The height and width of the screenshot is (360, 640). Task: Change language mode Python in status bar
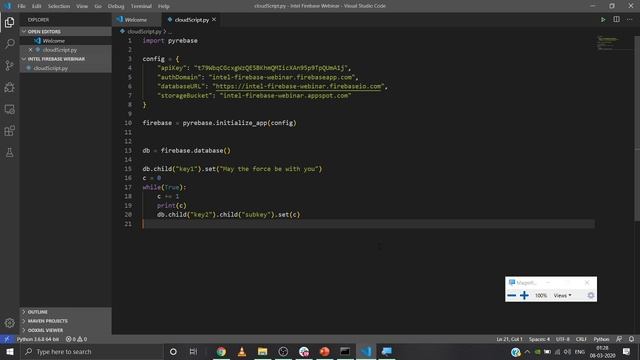click(601, 339)
